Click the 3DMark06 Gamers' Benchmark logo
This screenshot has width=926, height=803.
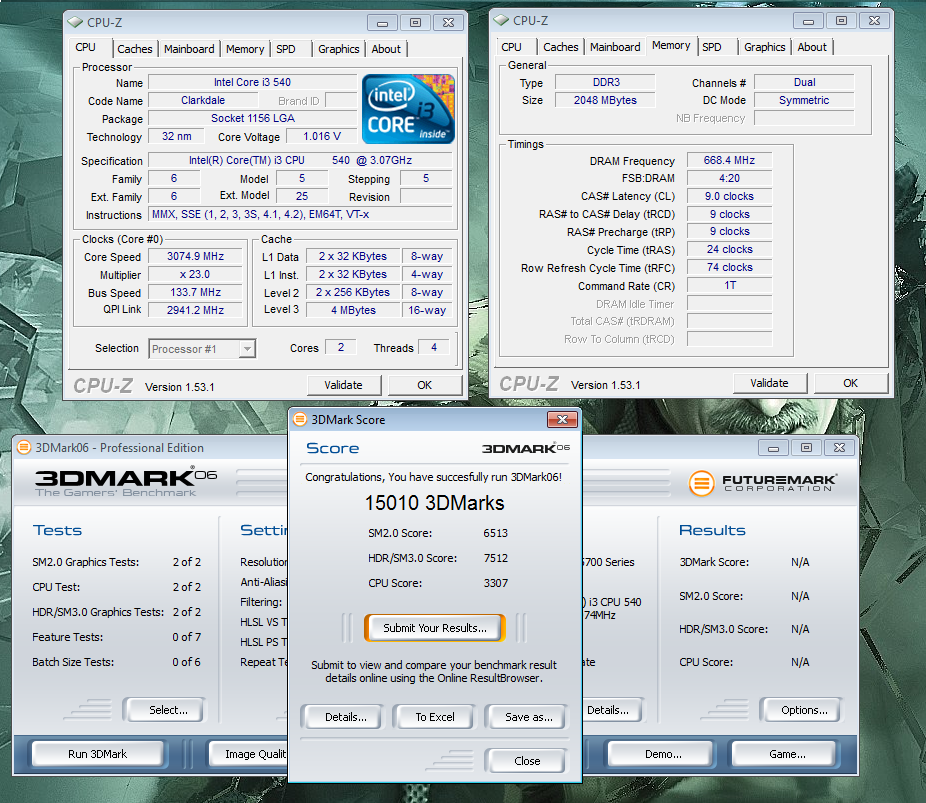125,481
